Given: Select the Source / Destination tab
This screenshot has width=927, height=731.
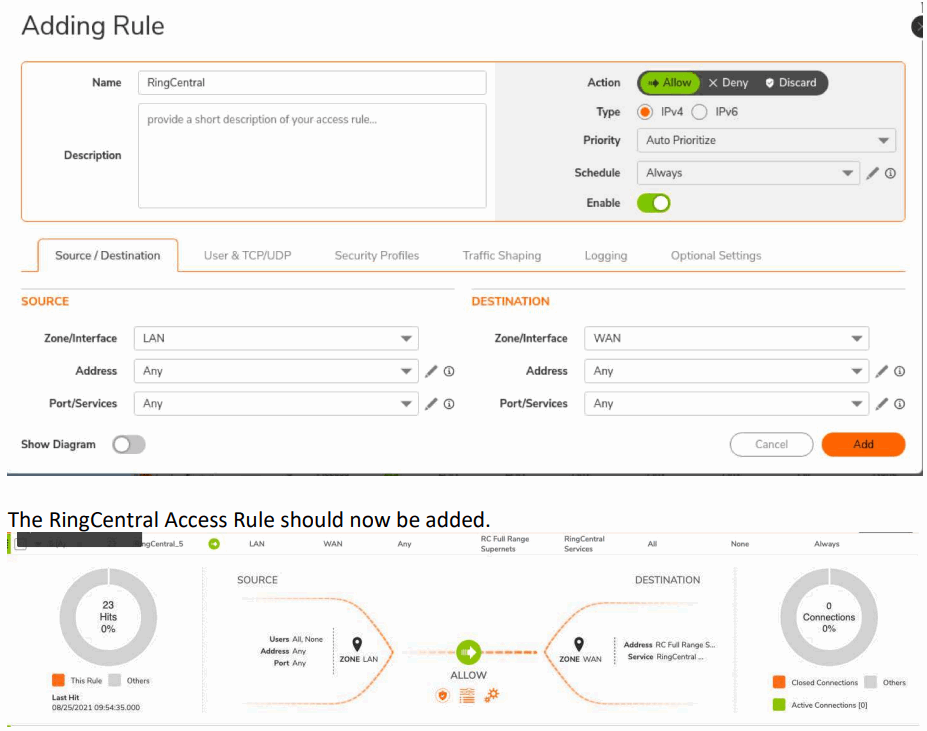Looking at the screenshot, I should click(x=108, y=255).
